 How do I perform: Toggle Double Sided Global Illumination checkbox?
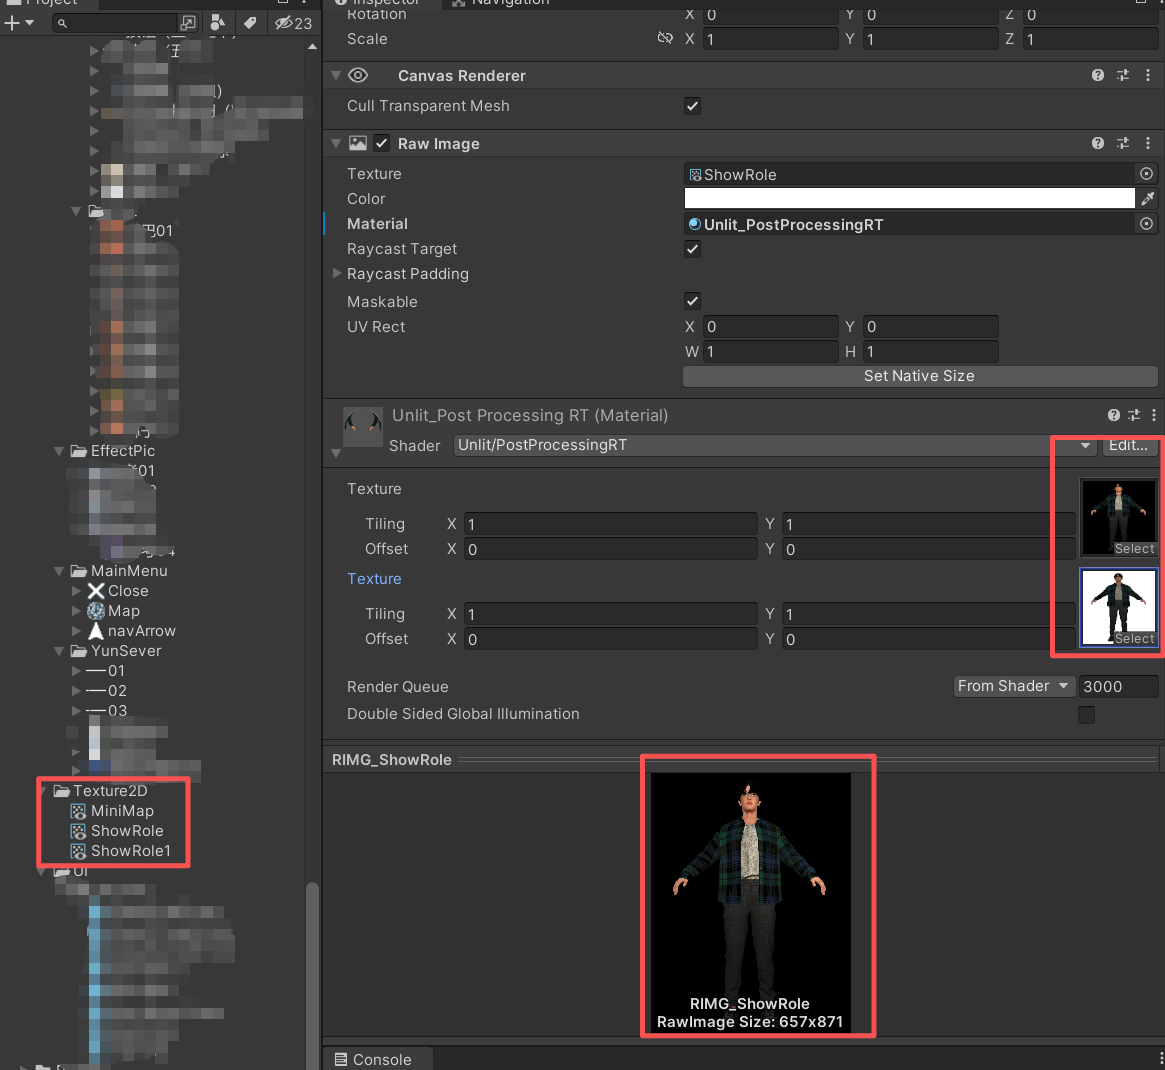(x=1086, y=715)
